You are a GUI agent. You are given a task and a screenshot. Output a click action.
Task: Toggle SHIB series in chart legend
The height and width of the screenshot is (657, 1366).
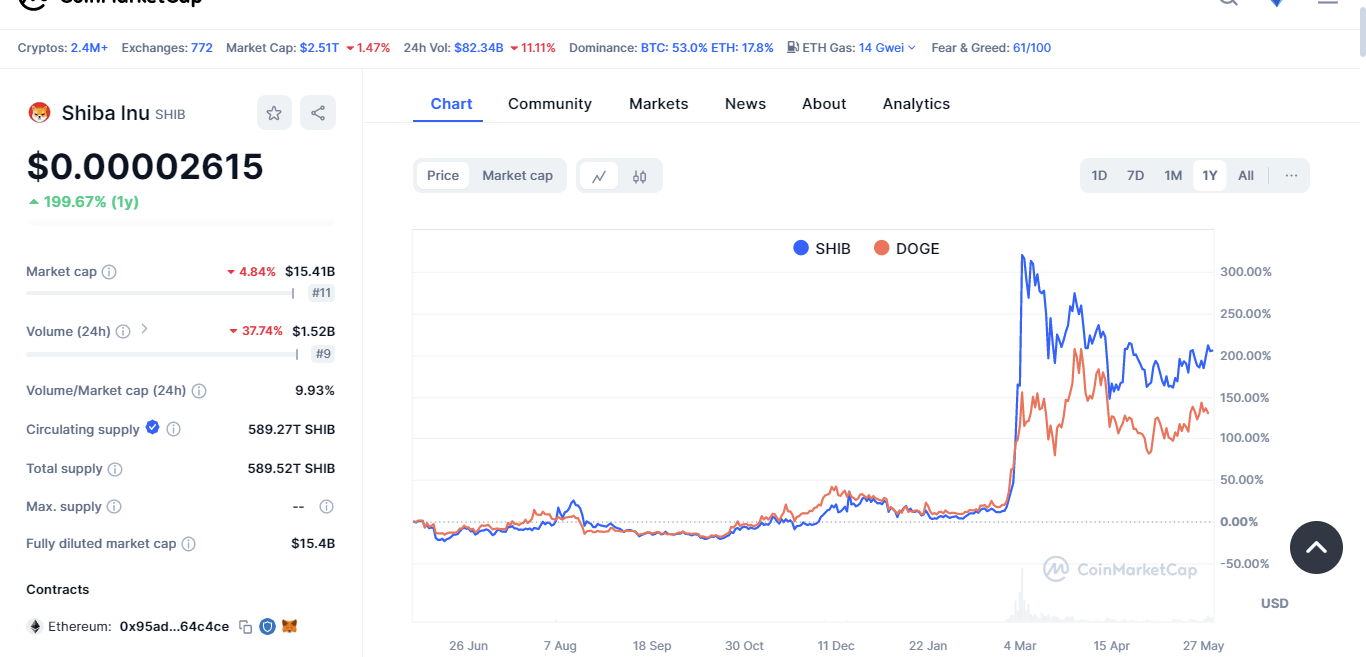[821, 248]
